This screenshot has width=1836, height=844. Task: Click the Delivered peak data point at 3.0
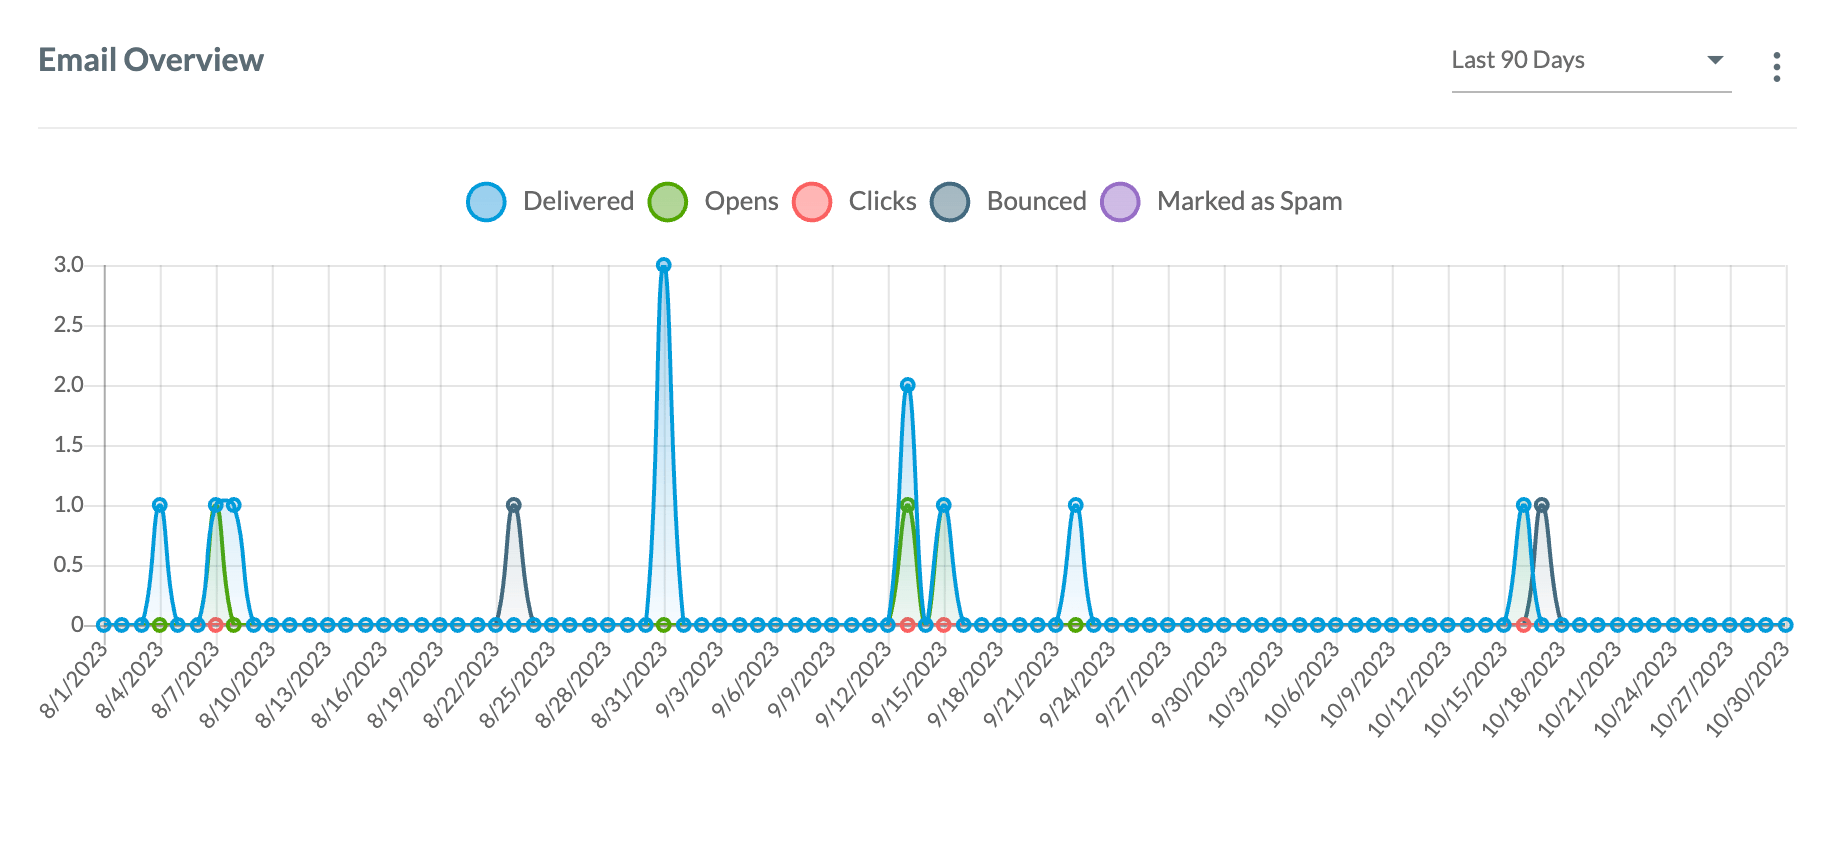point(664,266)
